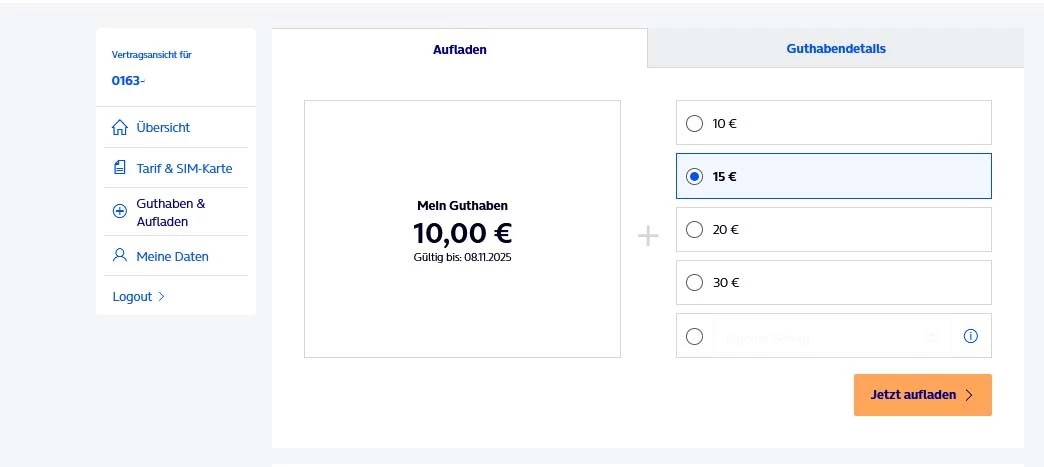The height and width of the screenshot is (467, 1044).
Task: Click the Mein Guthaben balance card
Action: pyautogui.click(x=462, y=228)
